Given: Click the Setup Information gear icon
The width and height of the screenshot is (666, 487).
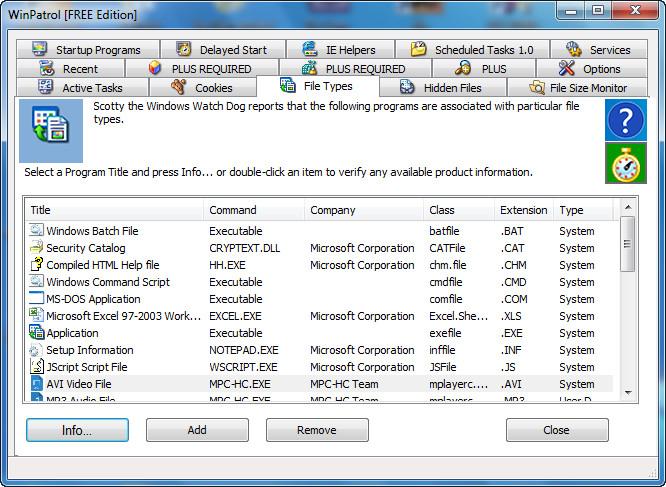Looking at the screenshot, I should (x=36, y=349).
